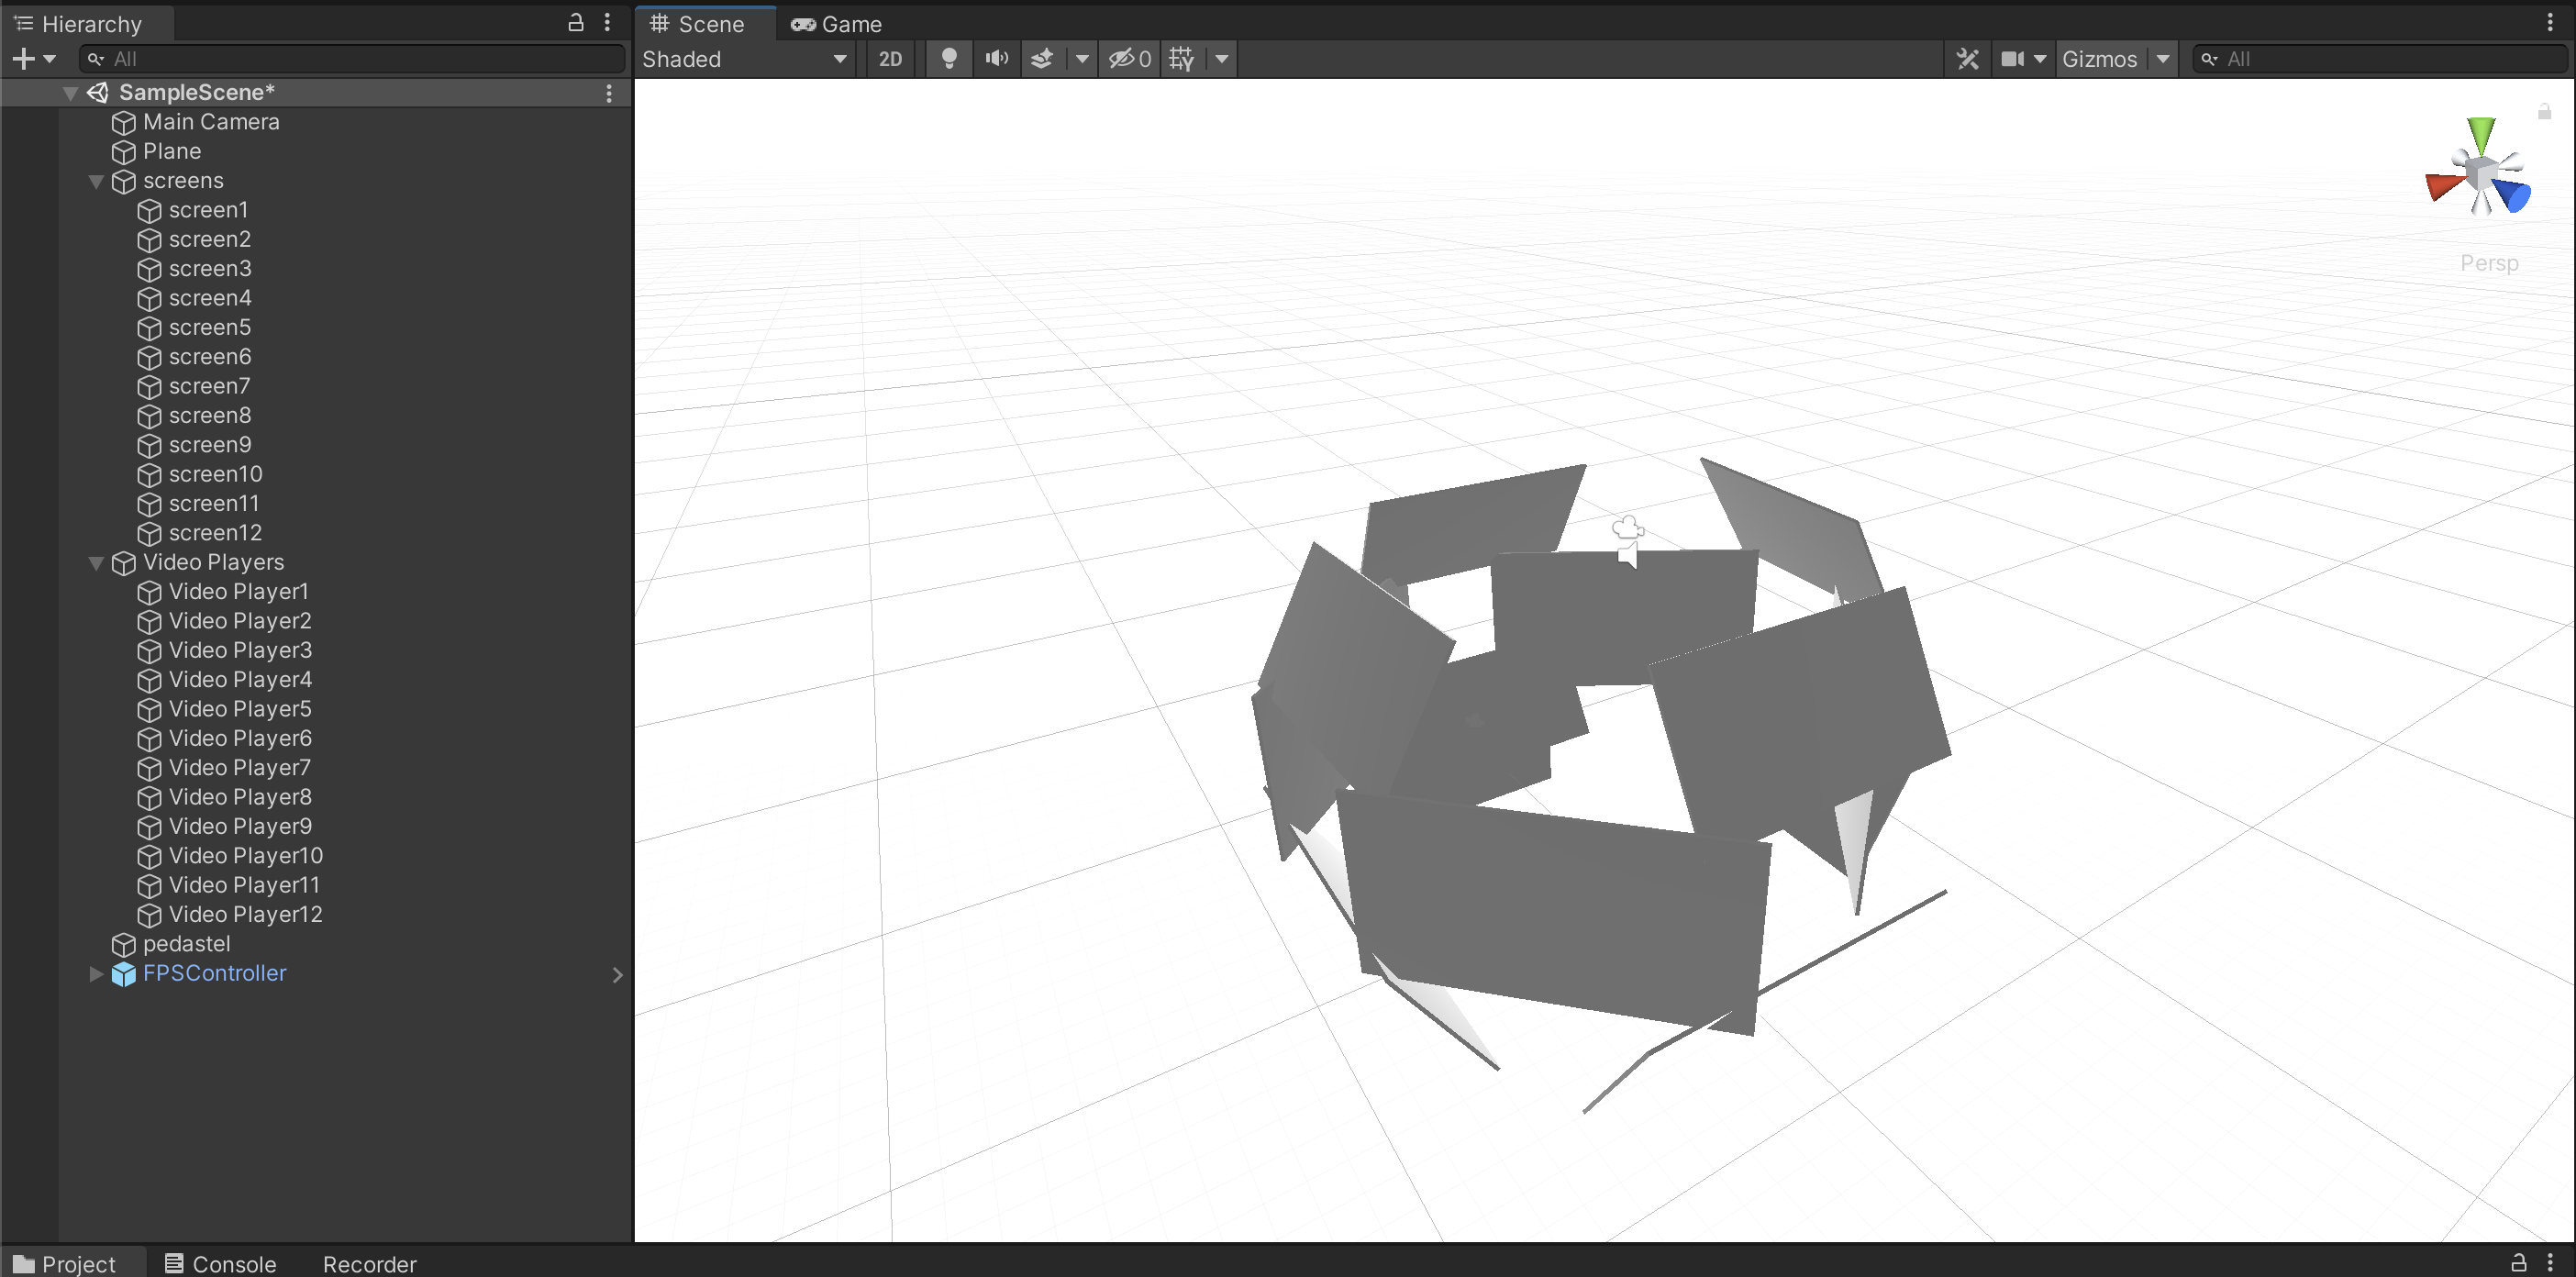The height and width of the screenshot is (1277, 2576).
Task: Click Persp projection label
Action: tap(2488, 263)
